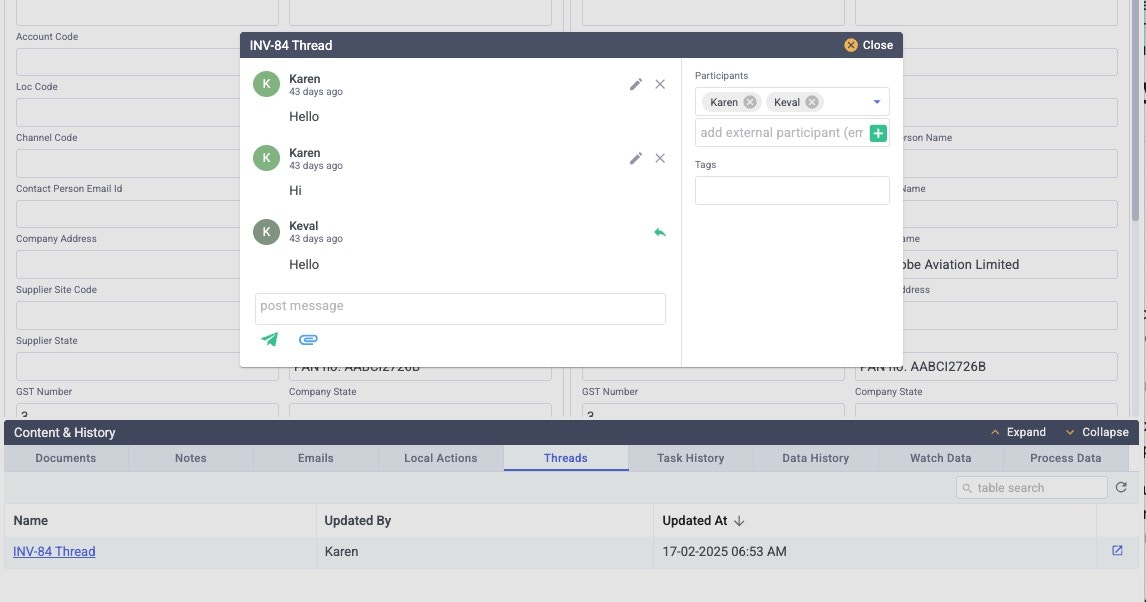Click the add external participant field
Screen dimensions: 1146x602
point(781,133)
